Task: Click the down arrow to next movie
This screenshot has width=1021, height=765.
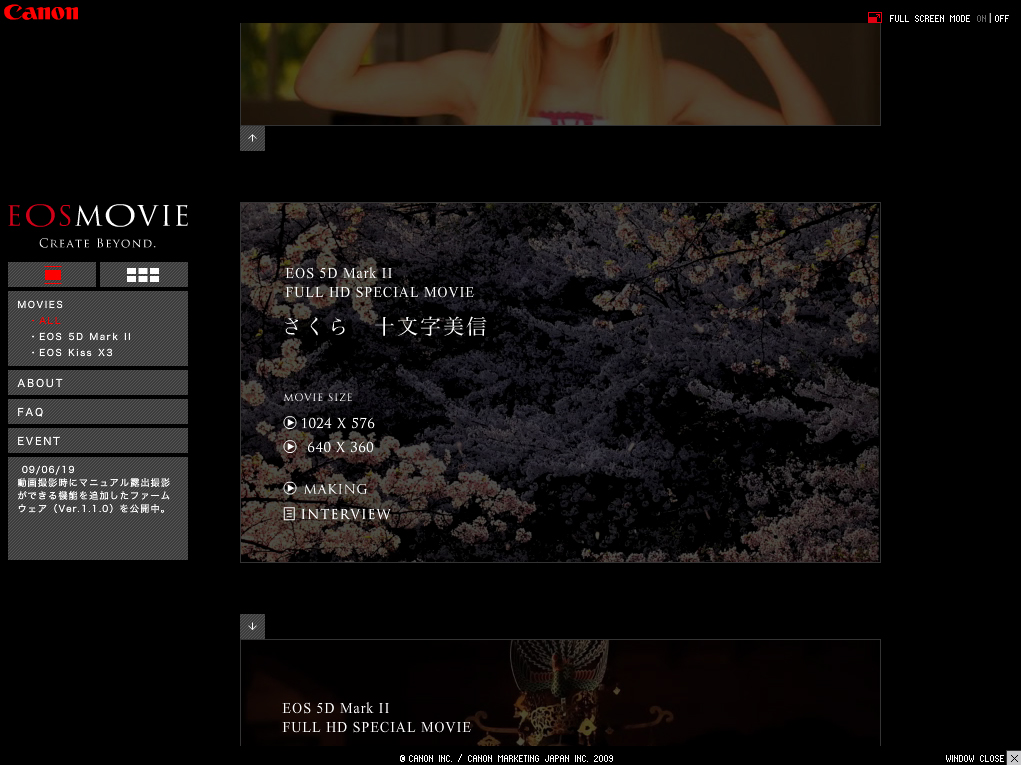Action: tap(252, 625)
